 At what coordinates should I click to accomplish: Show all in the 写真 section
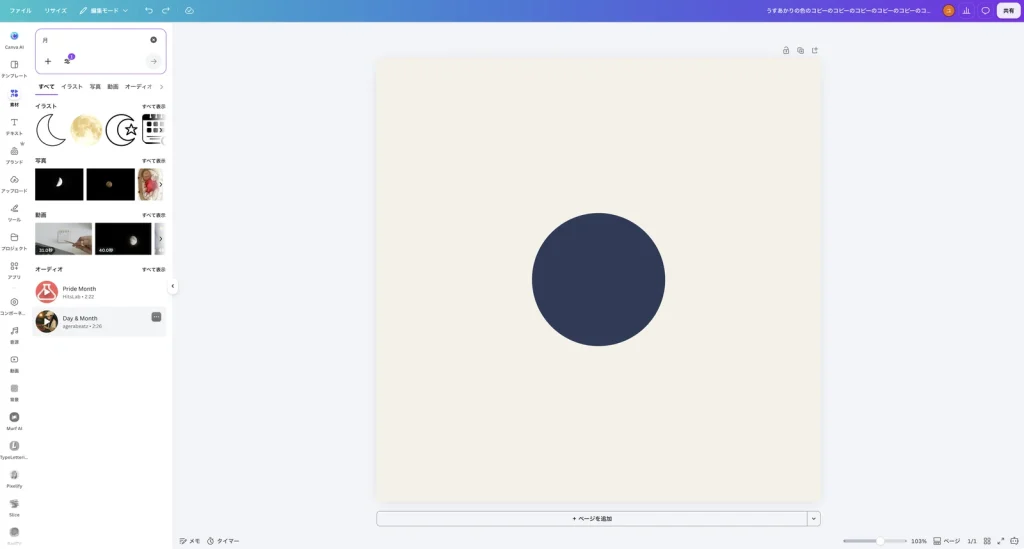tap(153, 161)
